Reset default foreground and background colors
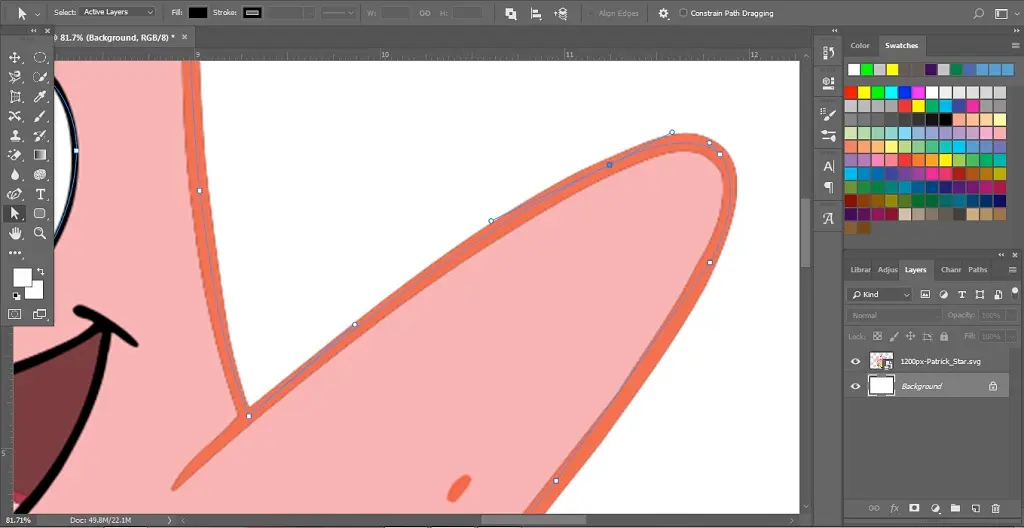 [x=16, y=296]
